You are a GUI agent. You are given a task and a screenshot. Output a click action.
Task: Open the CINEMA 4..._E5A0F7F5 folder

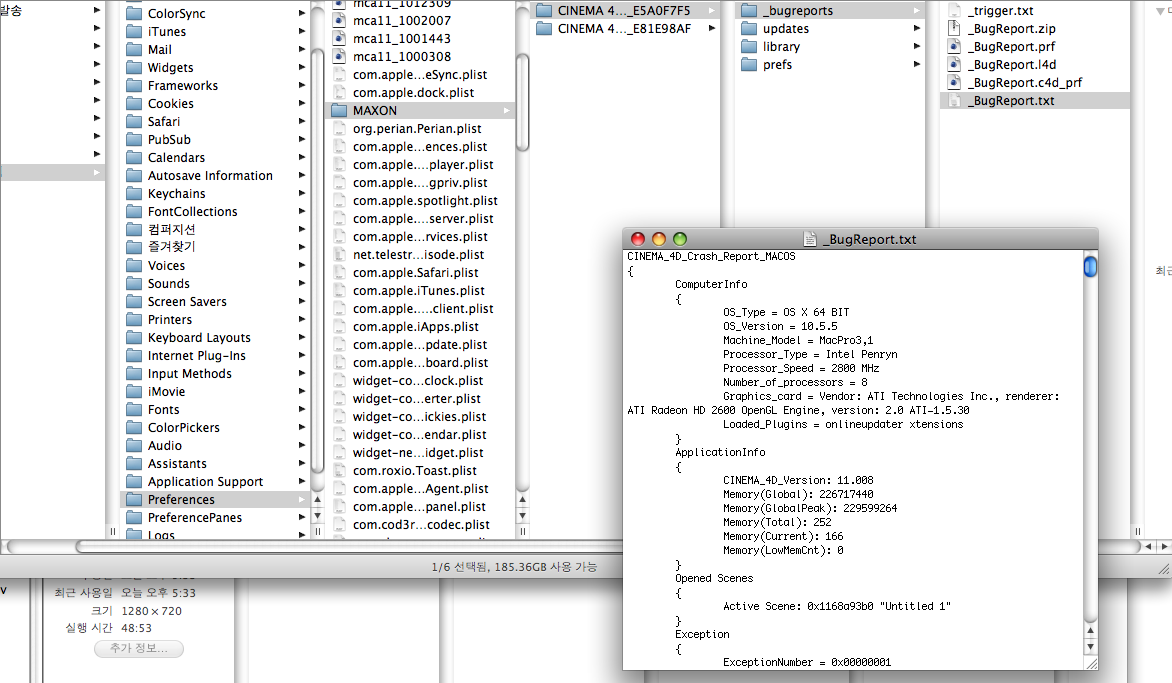pos(624,10)
